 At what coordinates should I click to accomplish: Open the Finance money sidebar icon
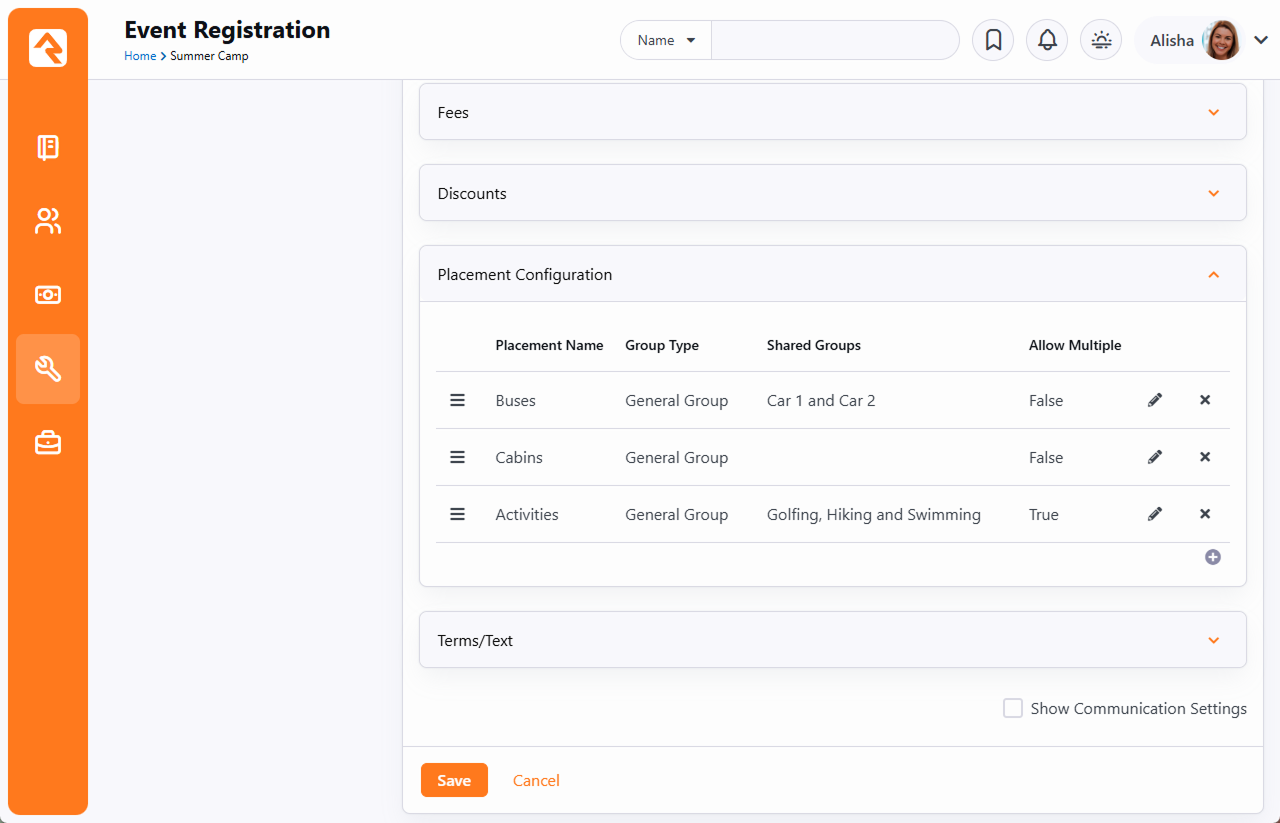pyautogui.click(x=48, y=295)
